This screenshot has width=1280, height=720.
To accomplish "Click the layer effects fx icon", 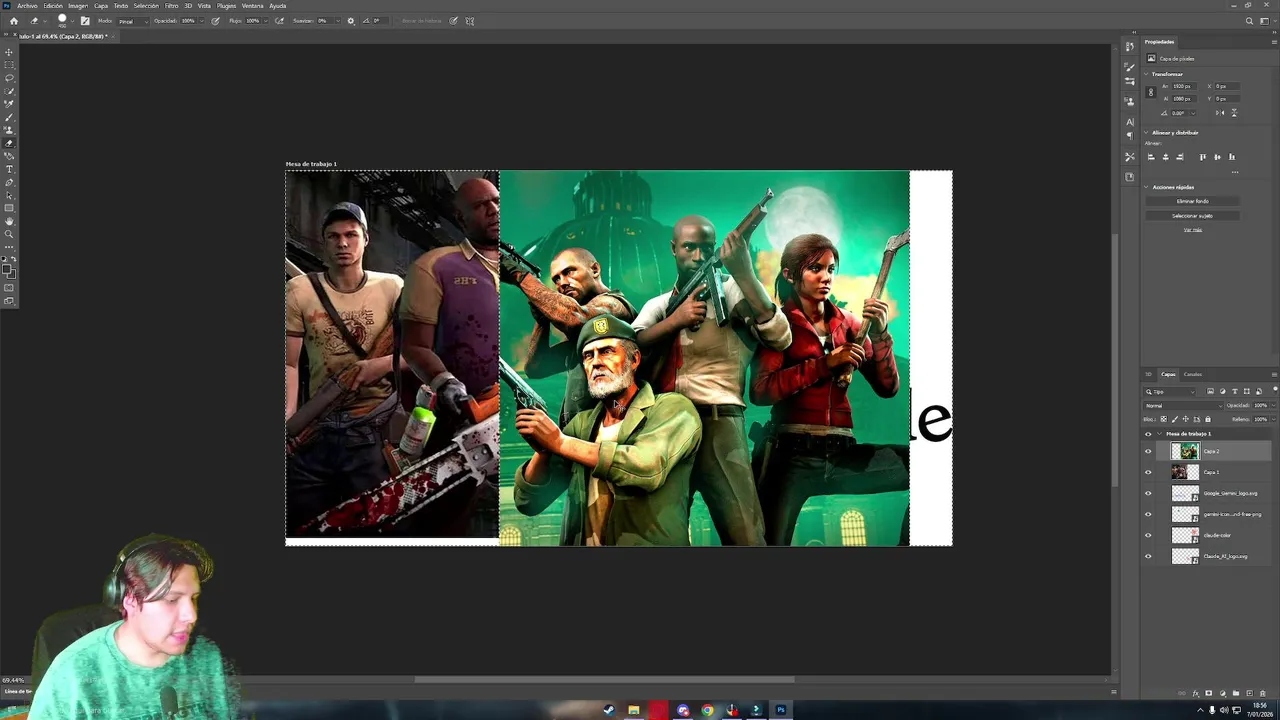I will click(x=1196, y=693).
